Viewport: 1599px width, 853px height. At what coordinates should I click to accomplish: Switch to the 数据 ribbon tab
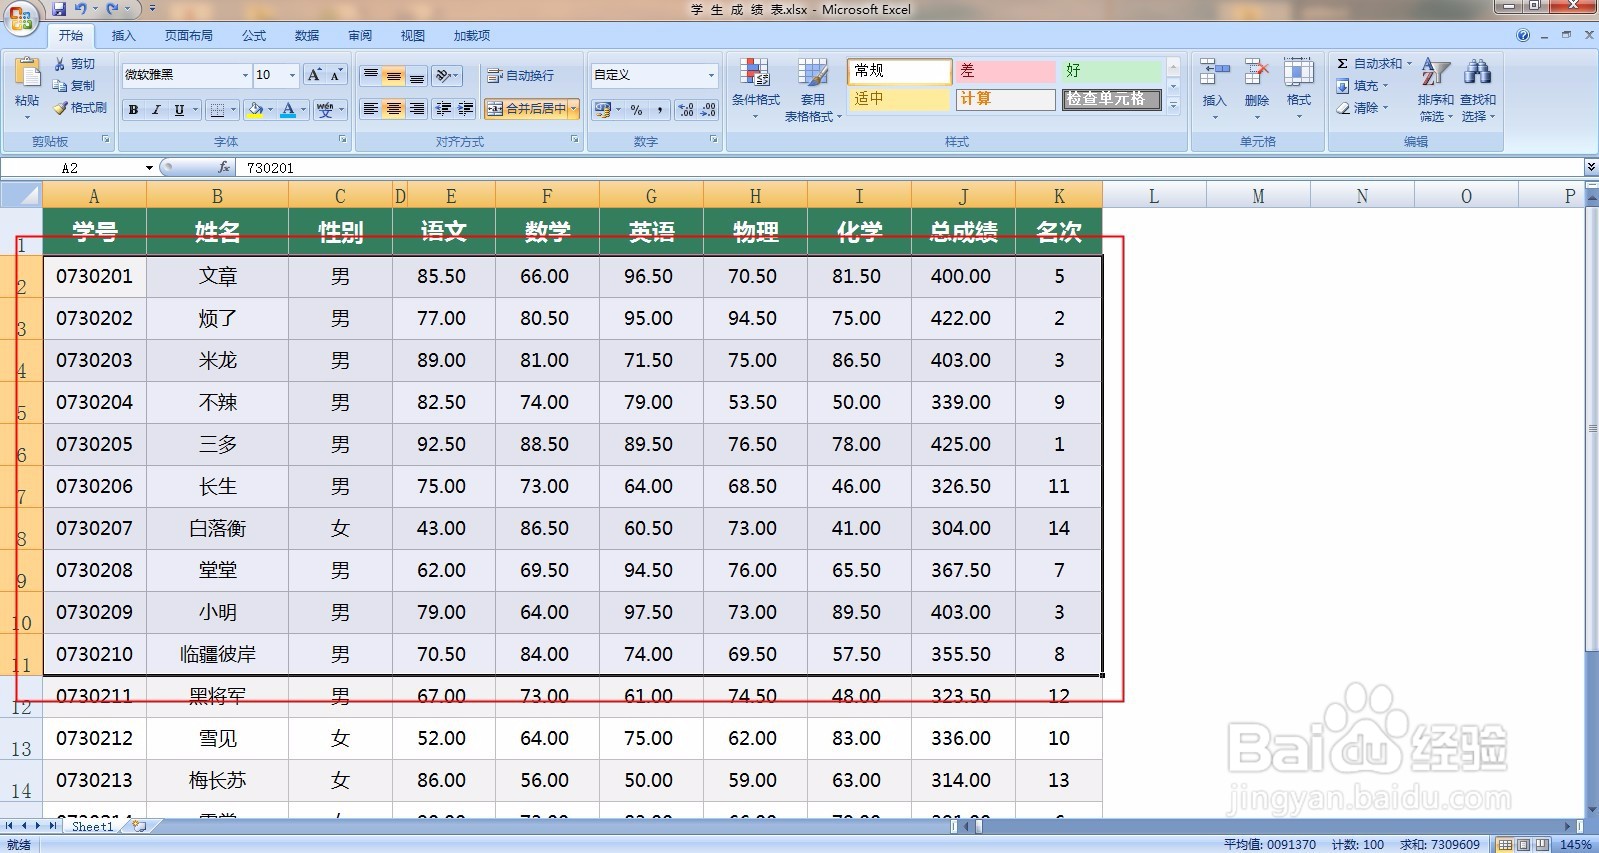[307, 35]
